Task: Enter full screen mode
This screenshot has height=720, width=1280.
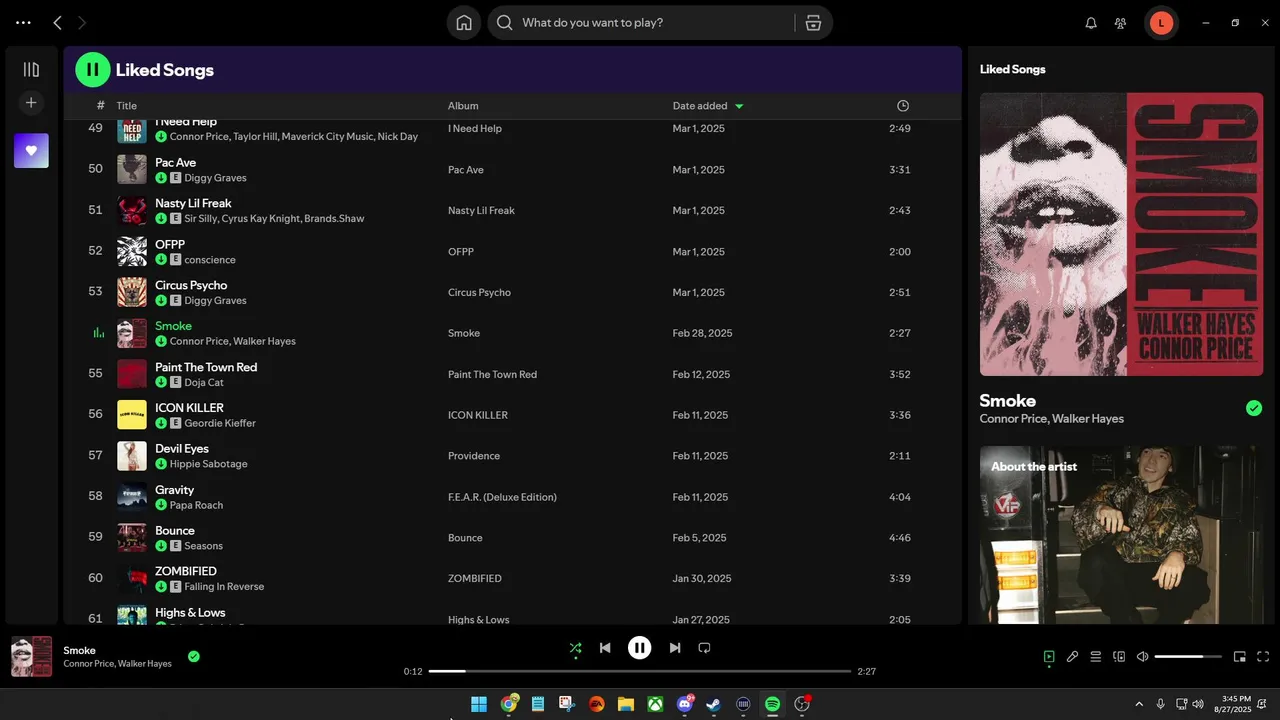Action: coord(1263,657)
